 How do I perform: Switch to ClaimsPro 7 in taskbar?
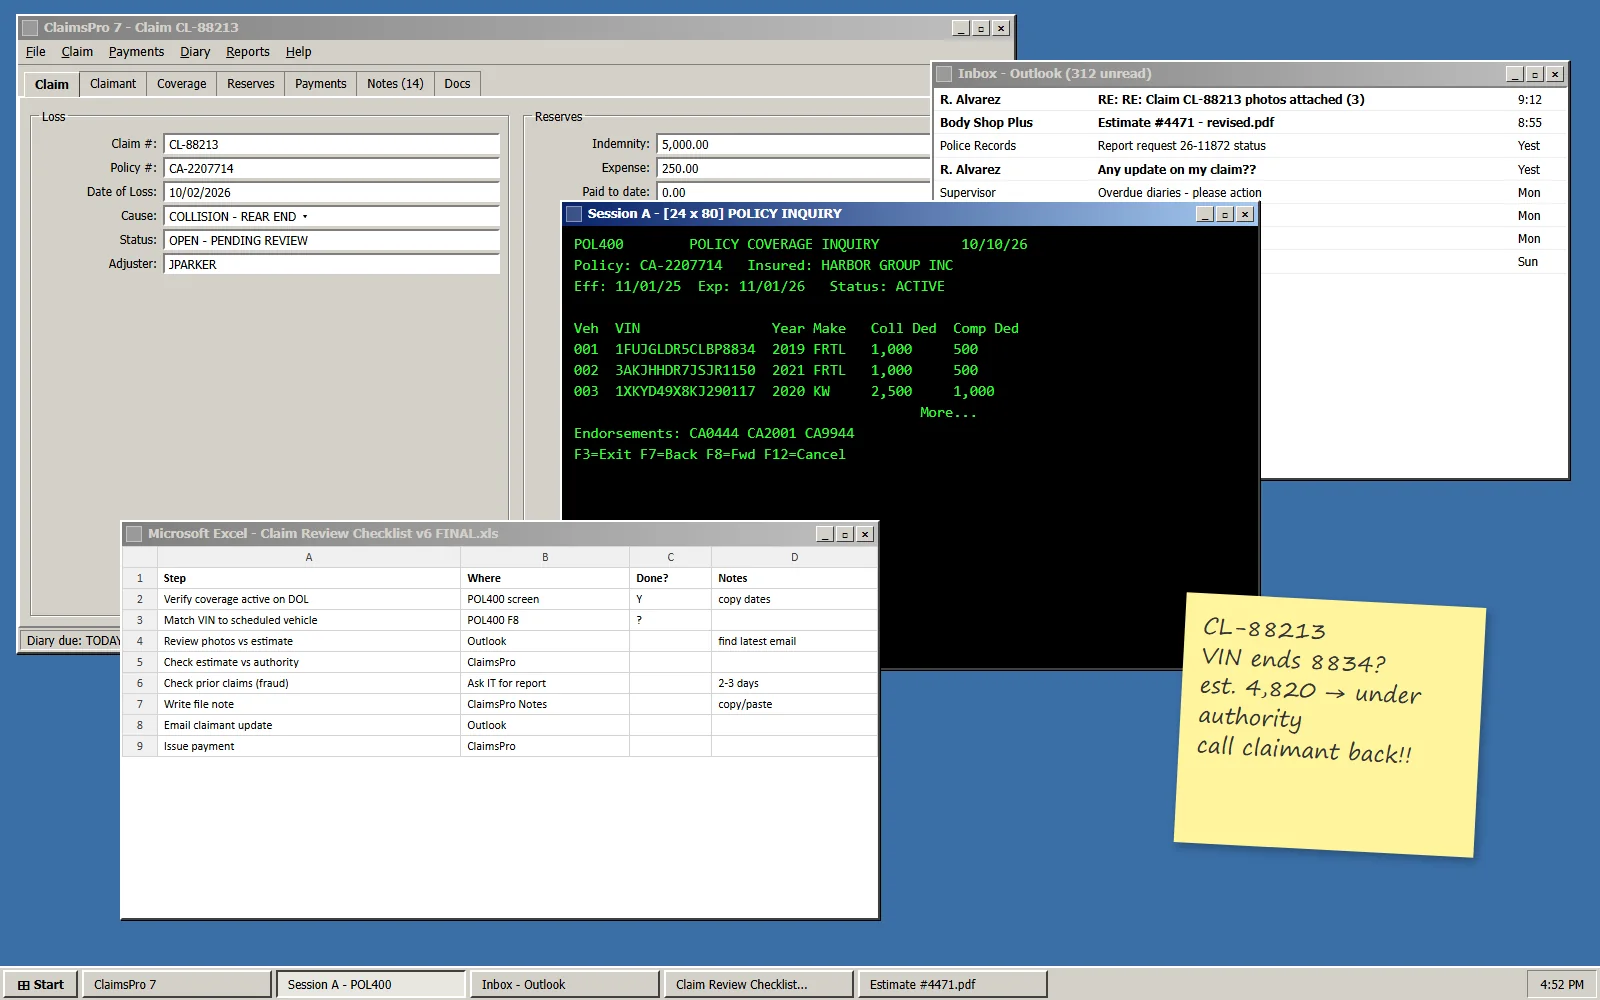pyautogui.click(x=176, y=984)
